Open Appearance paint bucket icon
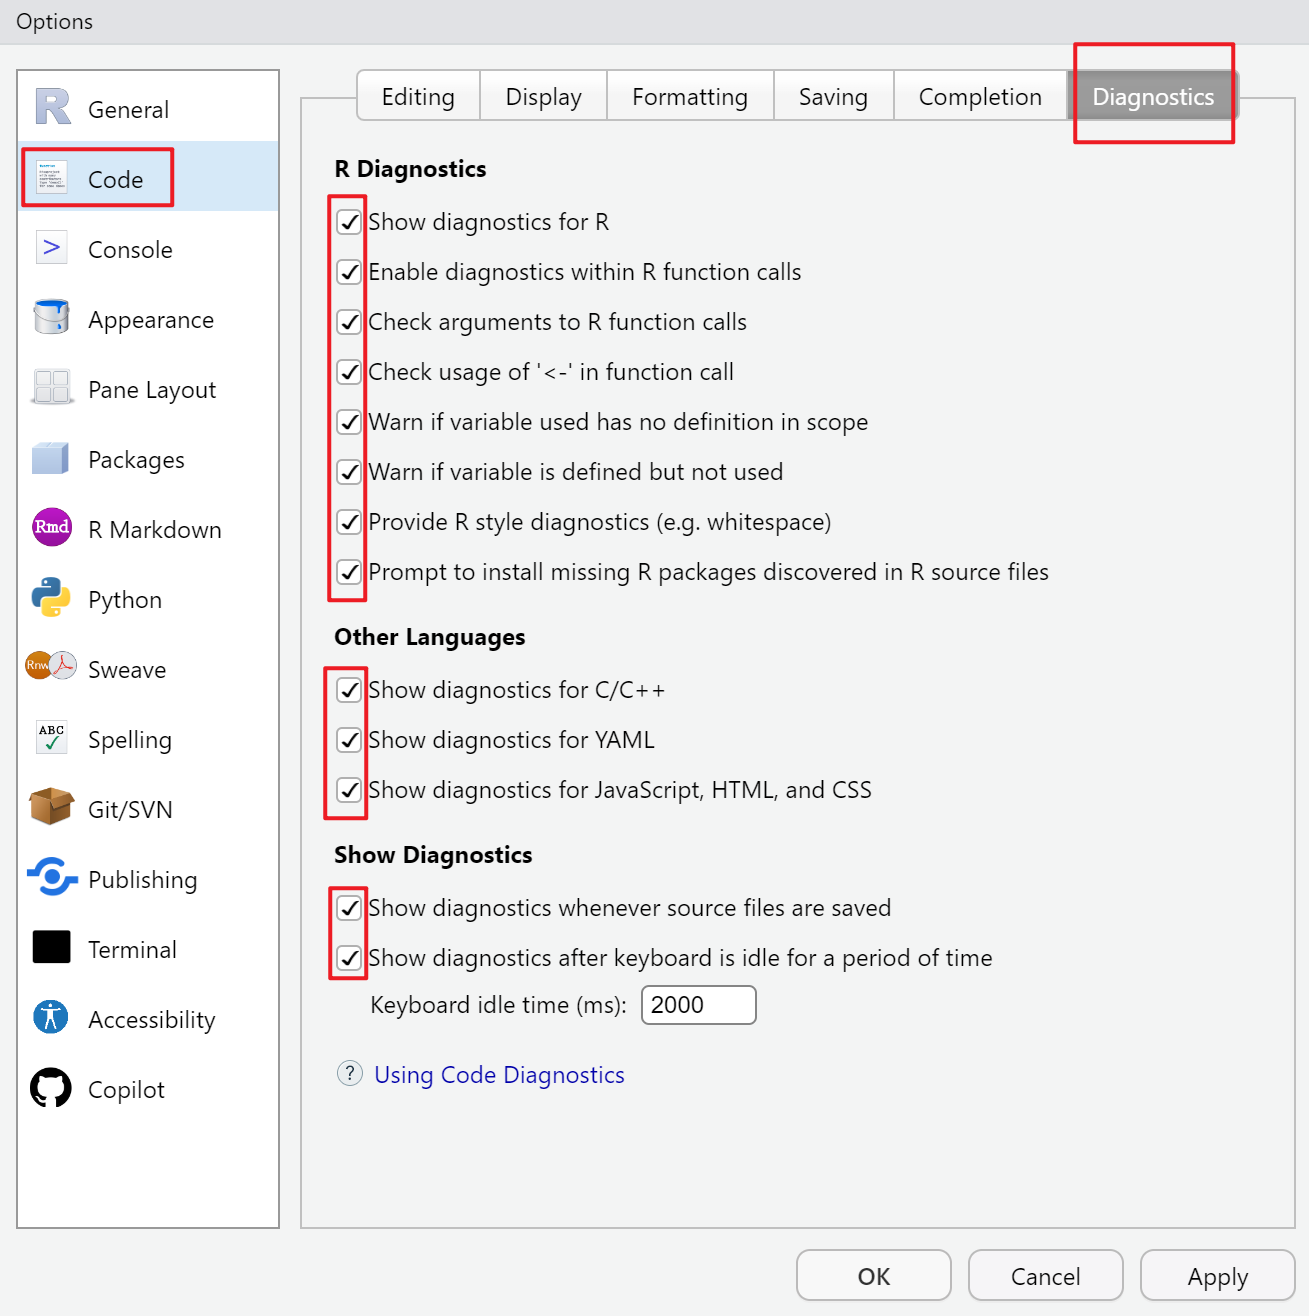 coord(51,317)
